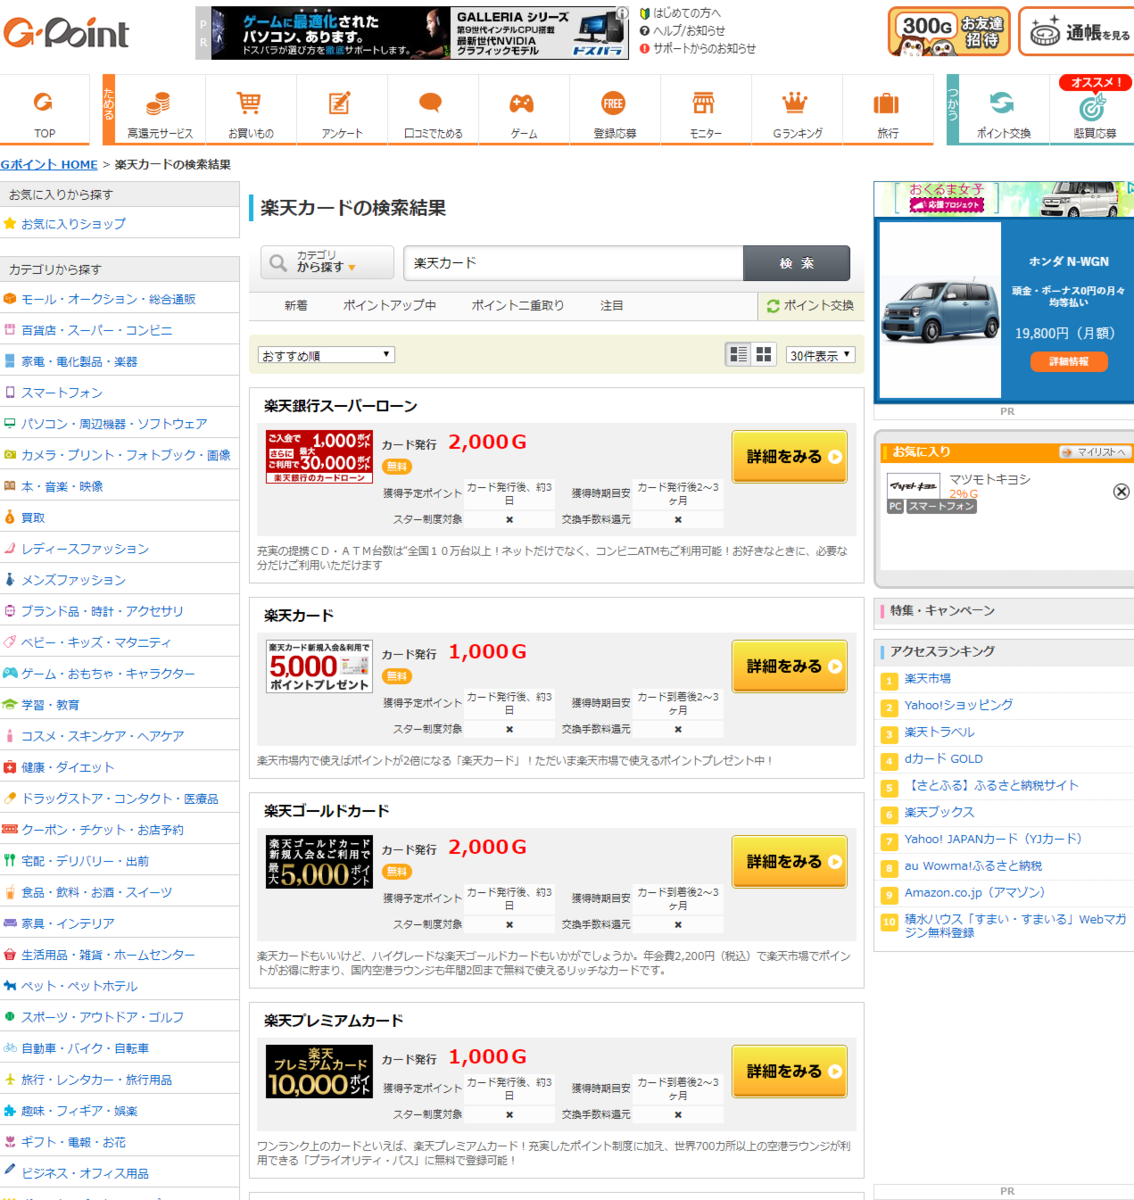Open カテゴリから探す dropdown
Image resolution: width=1134 pixels, height=1200 pixels.
(327, 262)
